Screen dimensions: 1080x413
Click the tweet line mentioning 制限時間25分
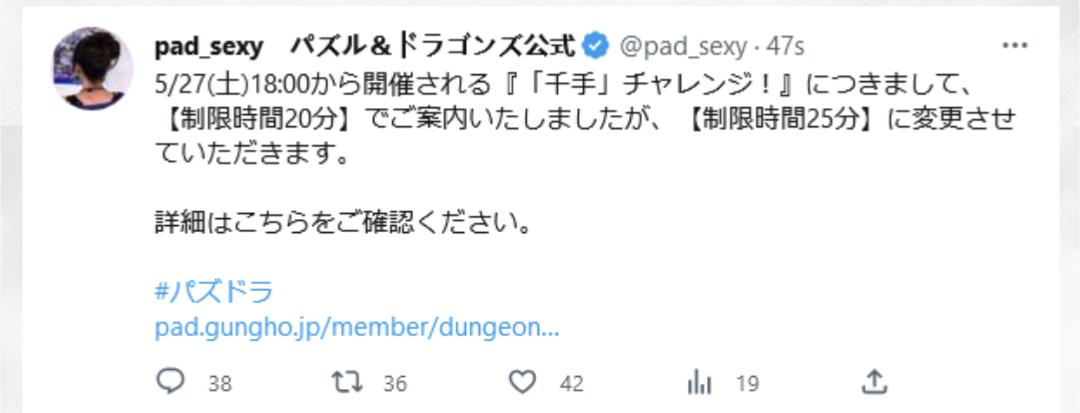585,119
